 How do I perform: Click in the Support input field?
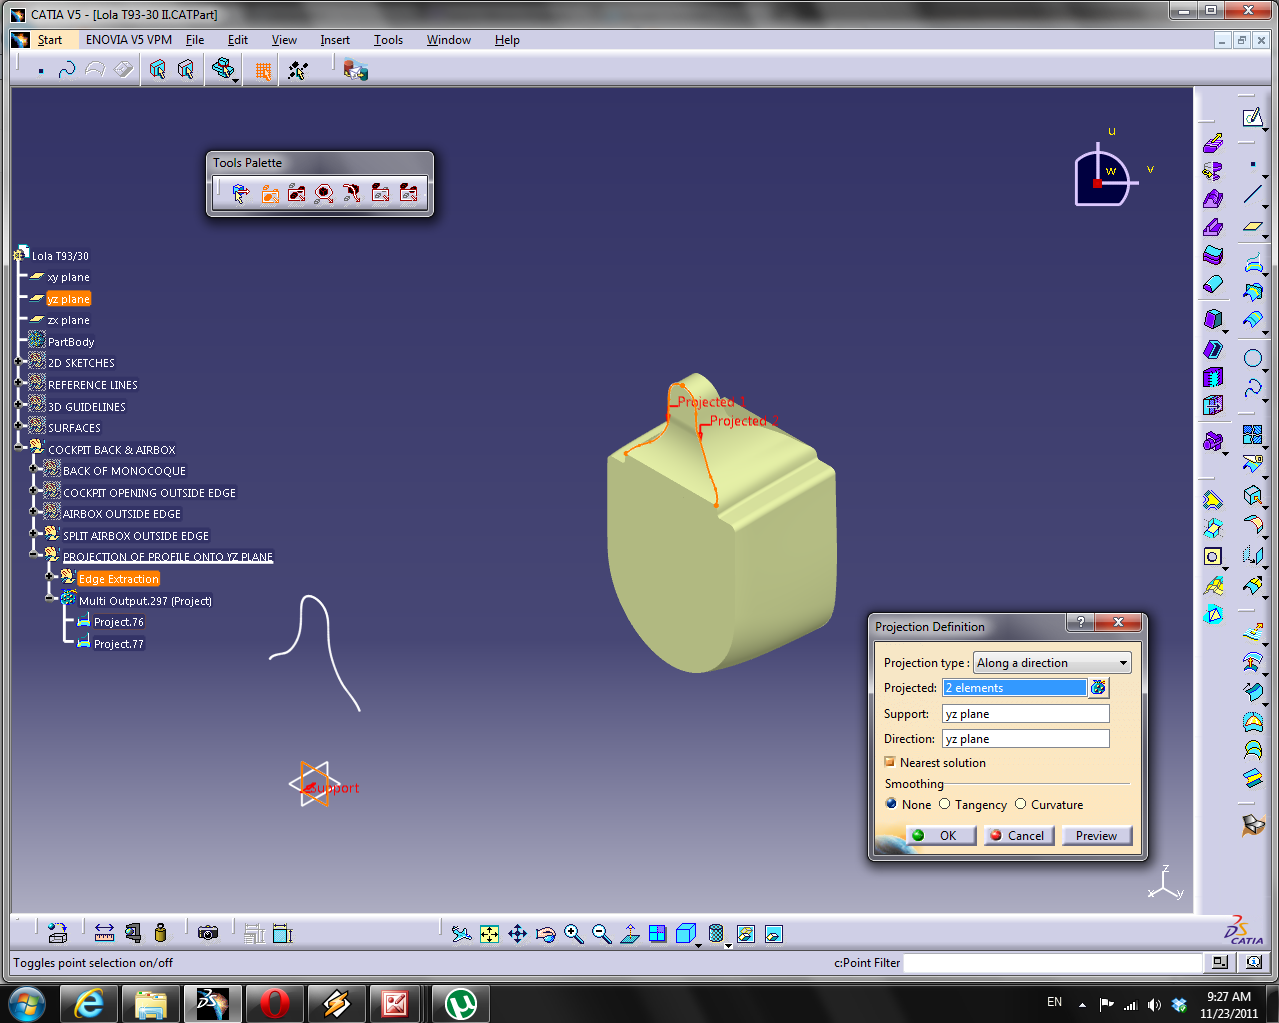[1025, 714]
